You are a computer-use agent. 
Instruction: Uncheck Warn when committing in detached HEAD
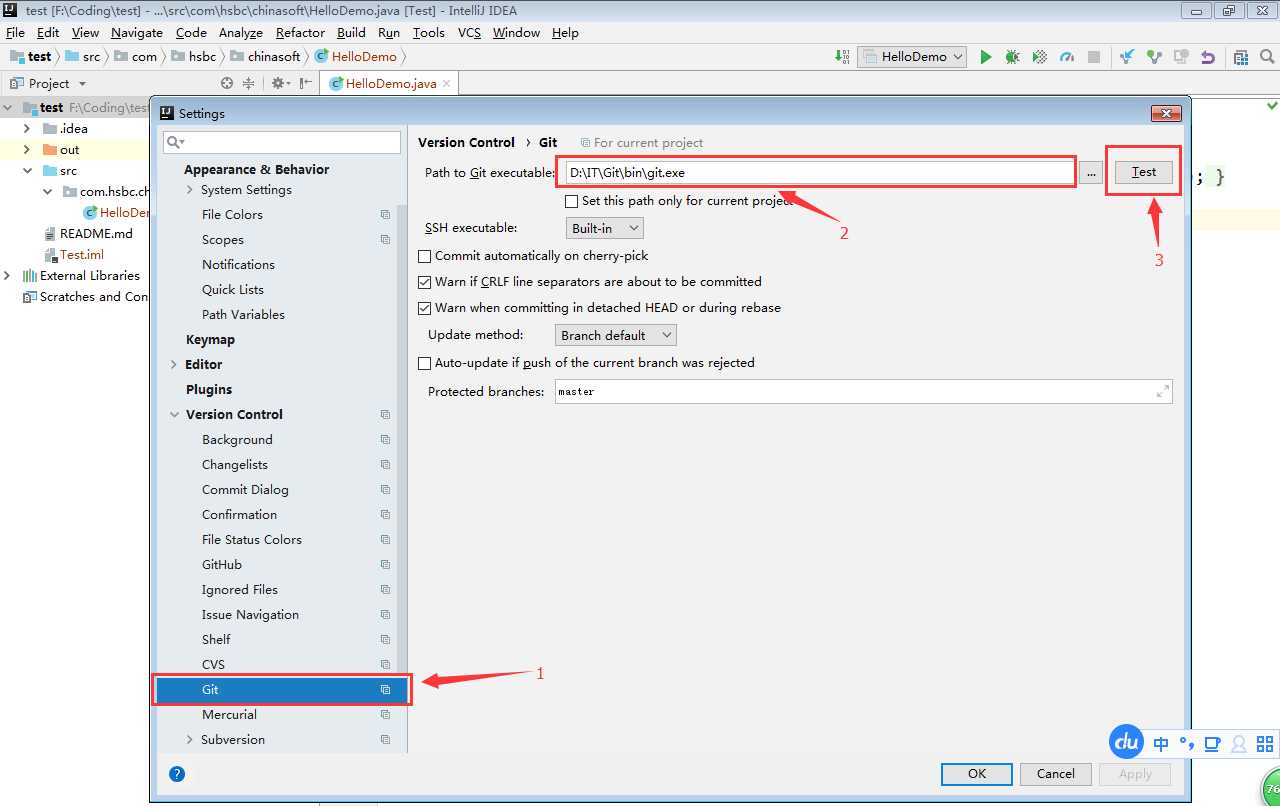(x=425, y=308)
